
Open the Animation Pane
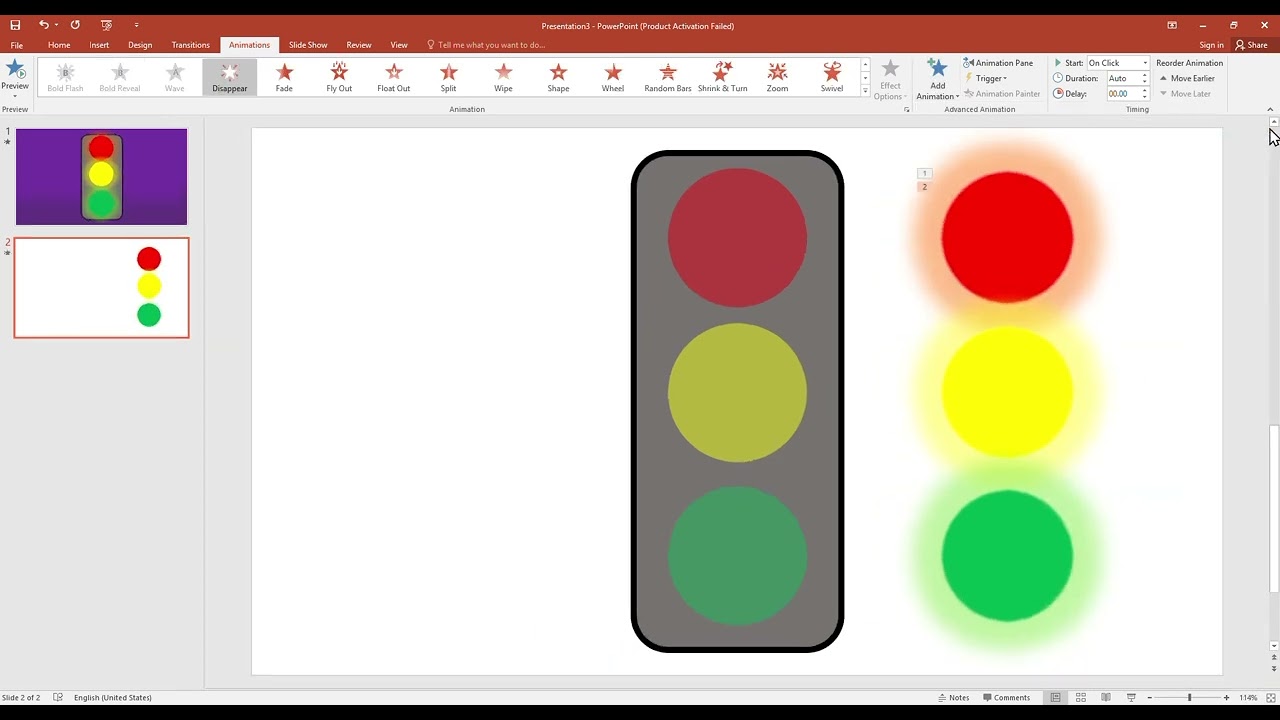point(998,63)
